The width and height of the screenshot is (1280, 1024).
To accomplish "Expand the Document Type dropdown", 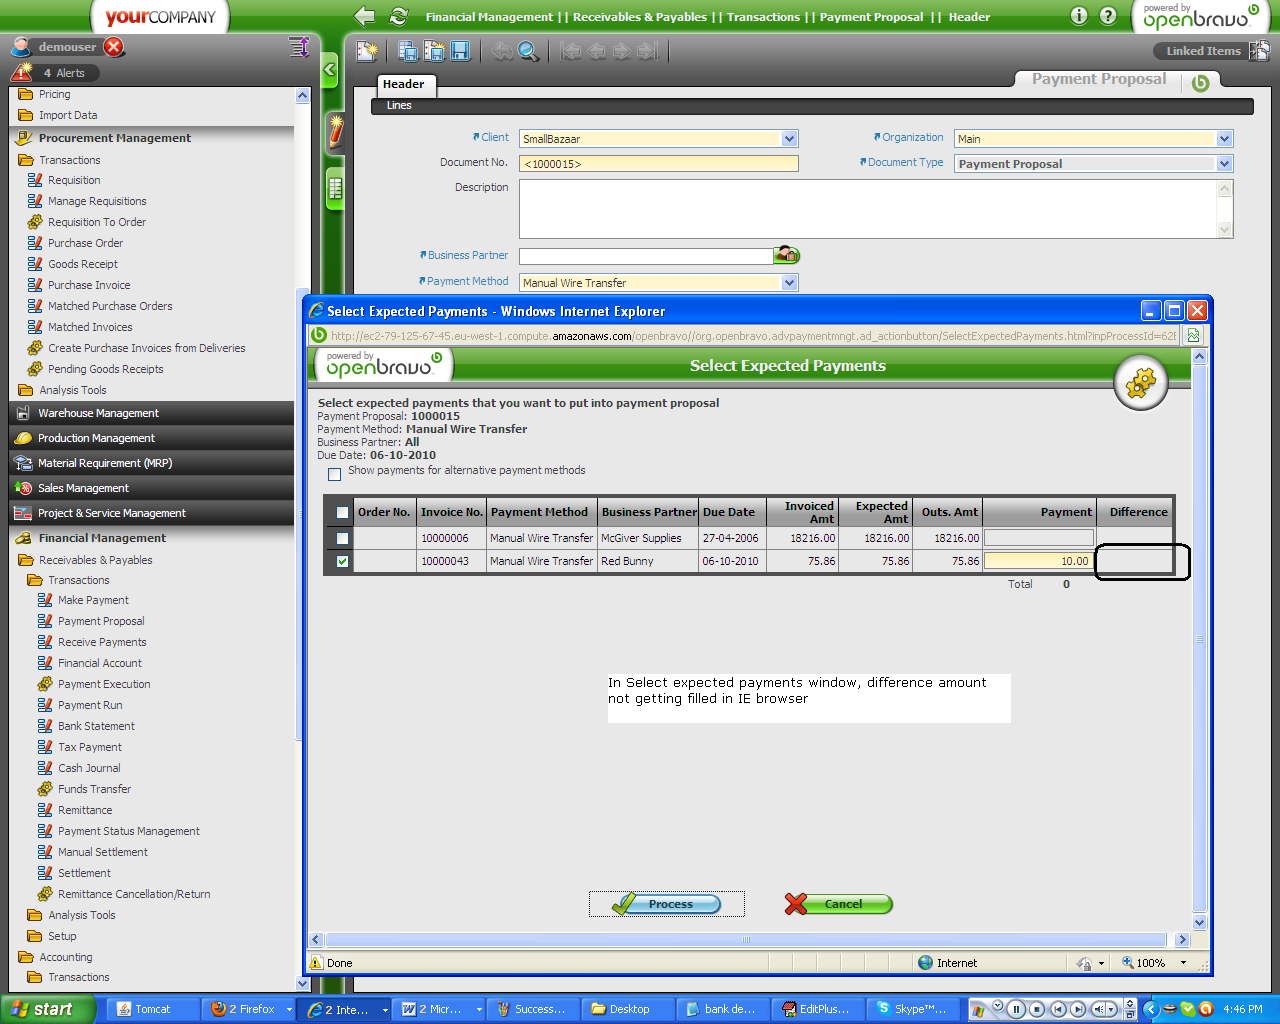I will (1224, 164).
